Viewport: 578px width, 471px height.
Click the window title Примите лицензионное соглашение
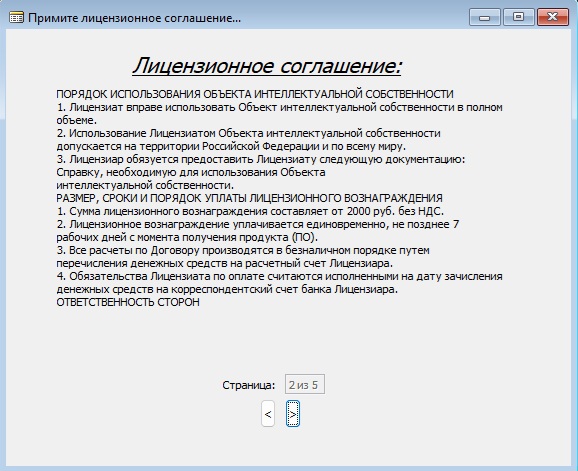pyautogui.click(x=134, y=18)
